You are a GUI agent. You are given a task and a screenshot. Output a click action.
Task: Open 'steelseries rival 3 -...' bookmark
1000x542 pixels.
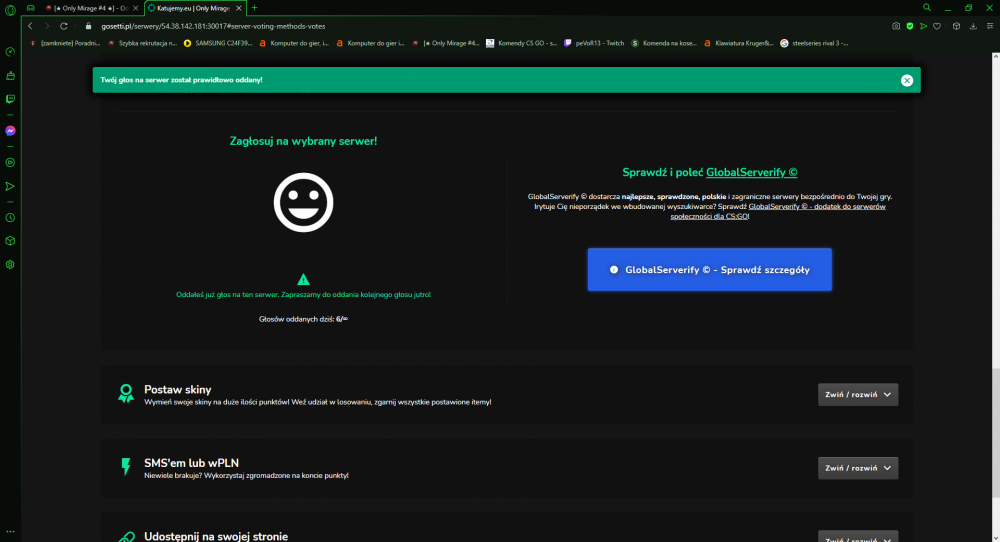click(815, 43)
